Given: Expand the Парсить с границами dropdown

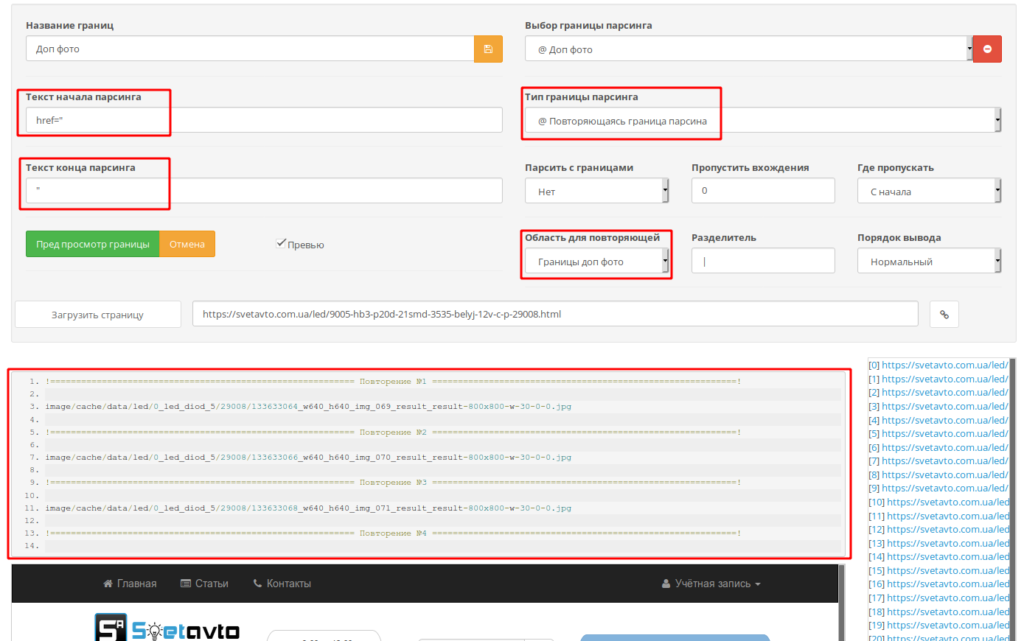Looking at the screenshot, I should (596, 191).
